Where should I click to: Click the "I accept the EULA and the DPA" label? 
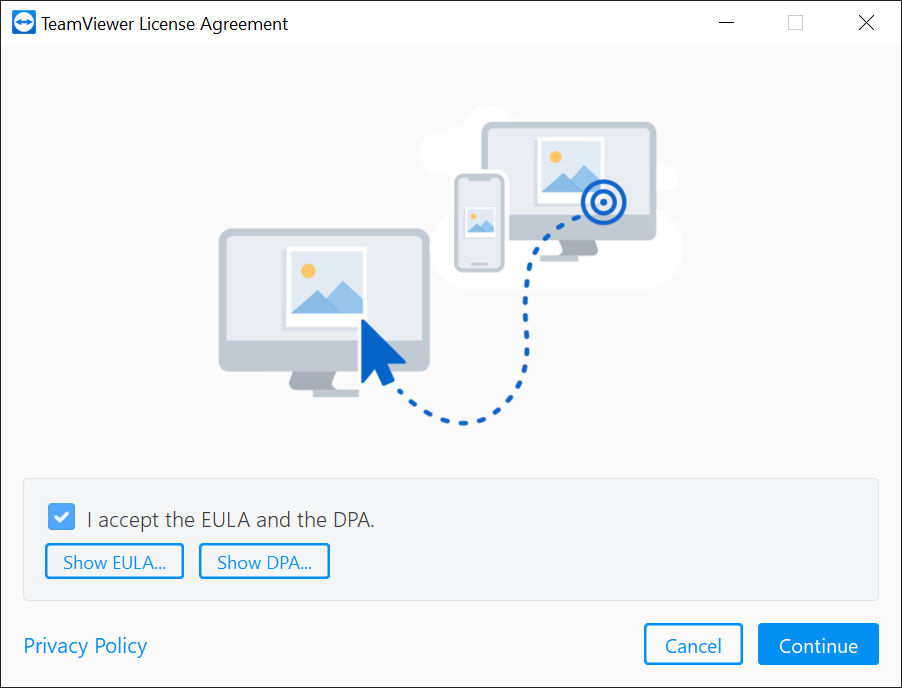[x=231, y=519]
